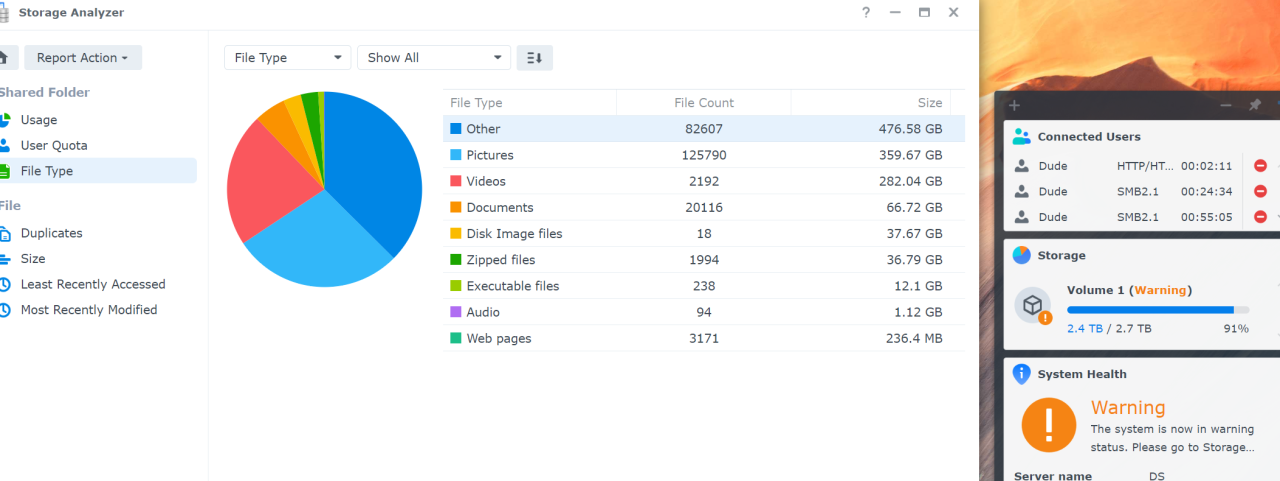Disconnect the Dude HTTP/HT... user session
1280x481 pixels.
(1260, 166)
